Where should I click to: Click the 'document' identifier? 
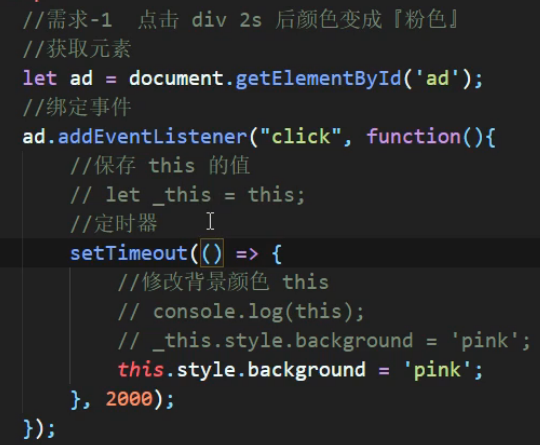176,78
